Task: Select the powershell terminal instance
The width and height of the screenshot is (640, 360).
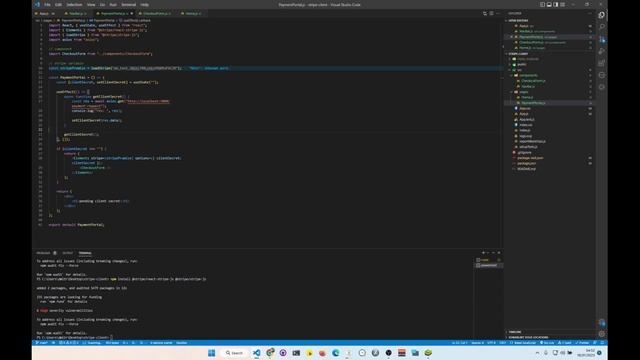Action: pyautogui.click(x=489, y=266)
